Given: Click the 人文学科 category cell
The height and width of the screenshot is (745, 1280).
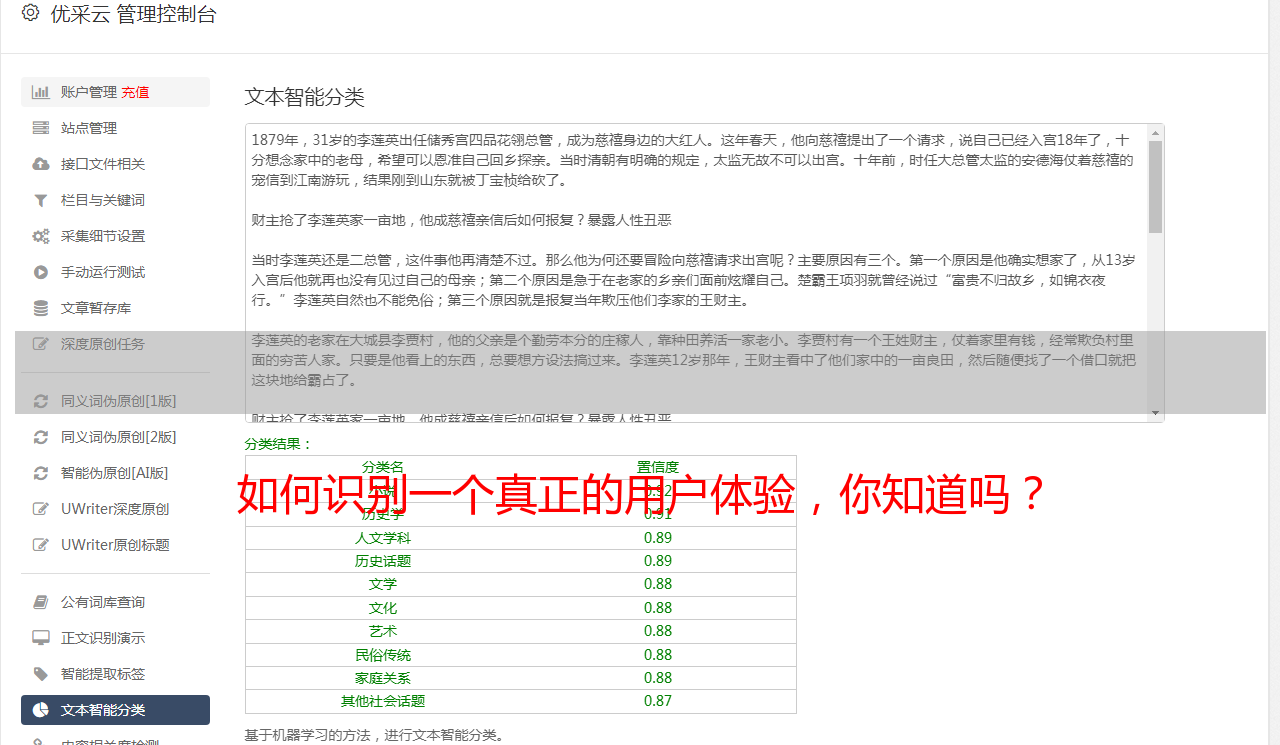Looking at the screenshot, I should pyautogui.click(x=383, y=538).
